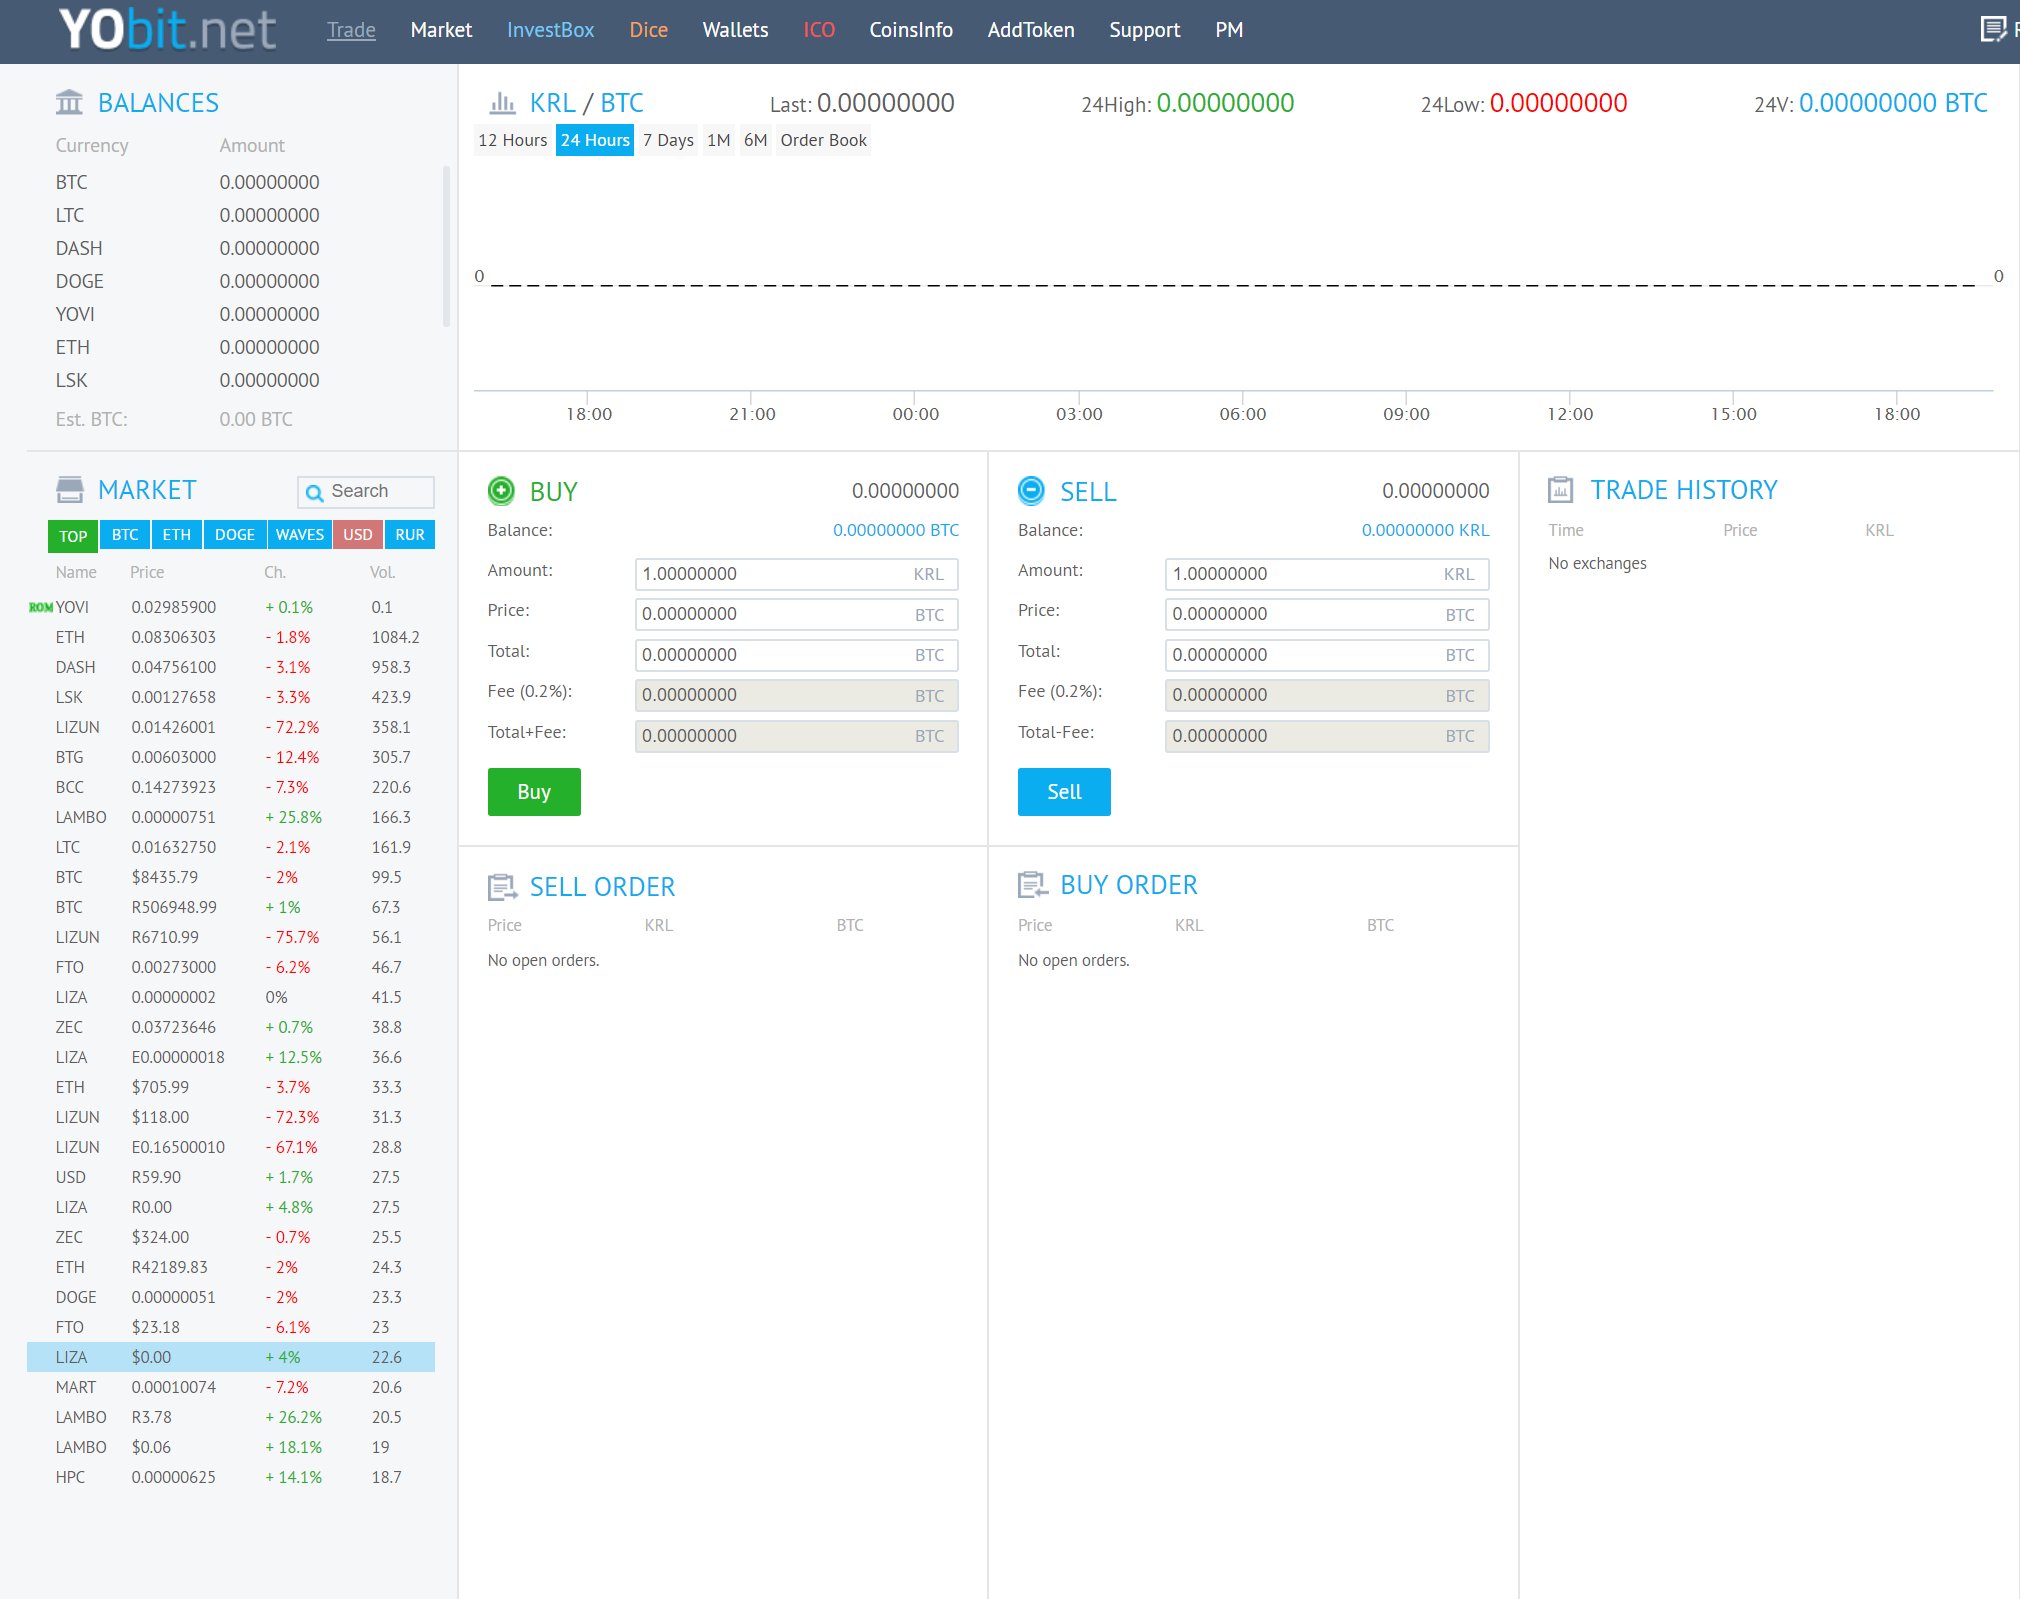
Task: Select the BTC row priced $8435.79
Action: (x=231, y=877)
